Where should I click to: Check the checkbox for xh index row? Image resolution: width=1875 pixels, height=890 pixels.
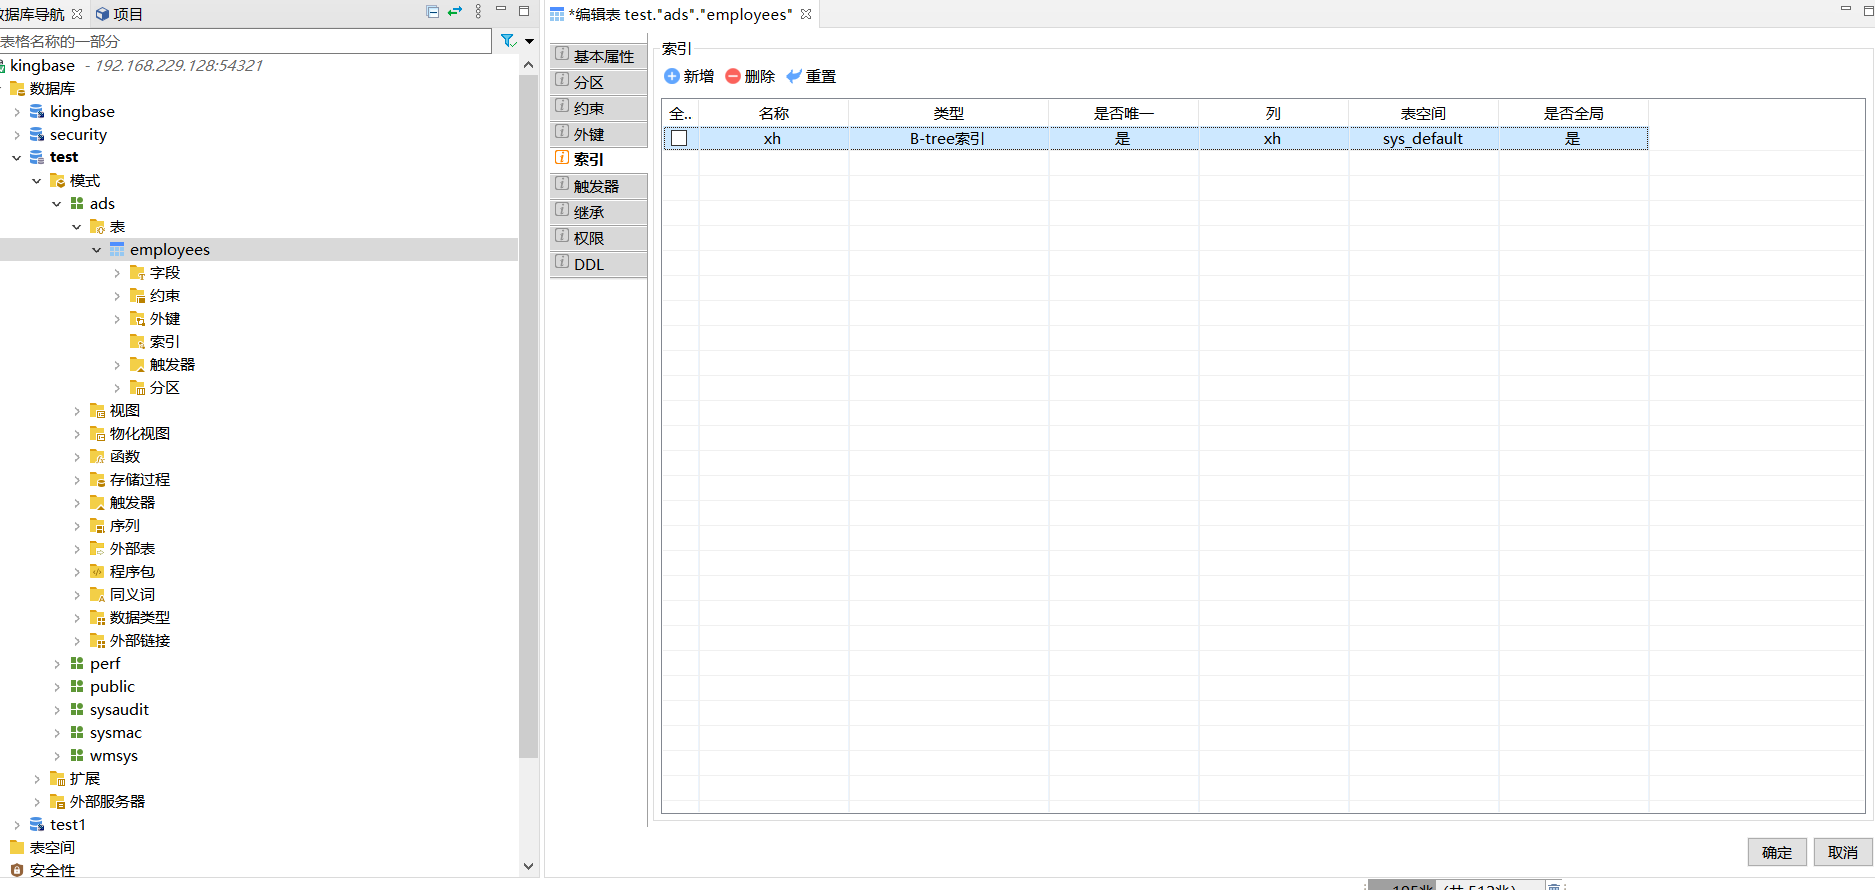click(x=679, y=139)
